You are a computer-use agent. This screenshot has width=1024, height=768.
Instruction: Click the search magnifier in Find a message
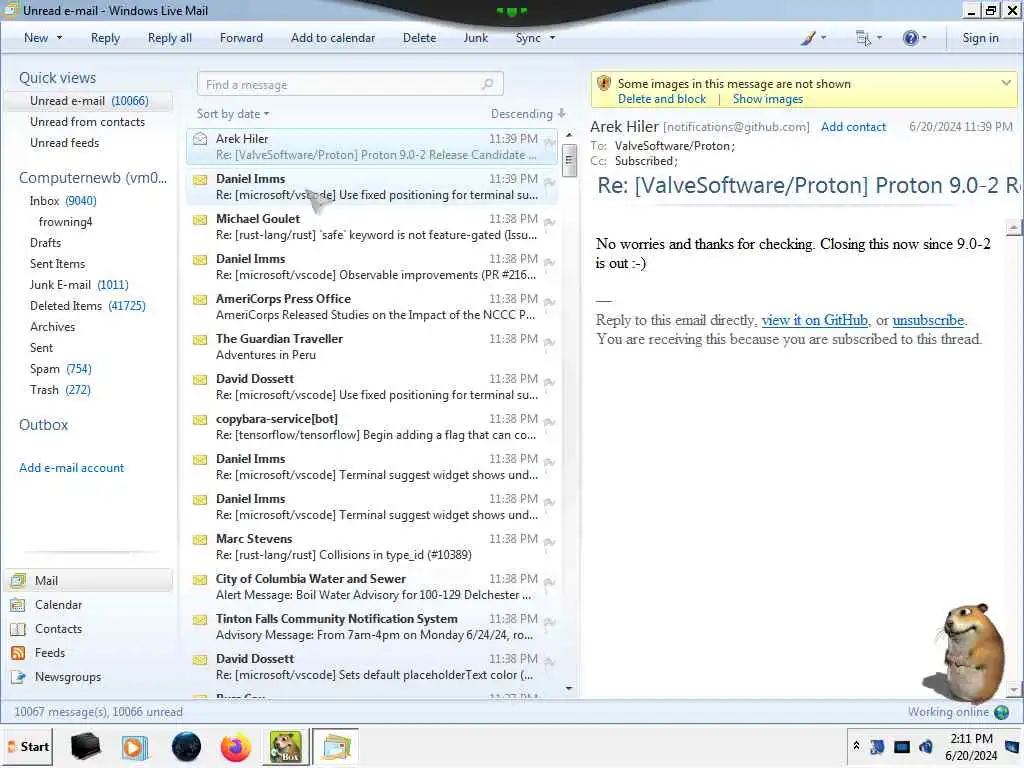pyautogui.click(x=487, y=84)
